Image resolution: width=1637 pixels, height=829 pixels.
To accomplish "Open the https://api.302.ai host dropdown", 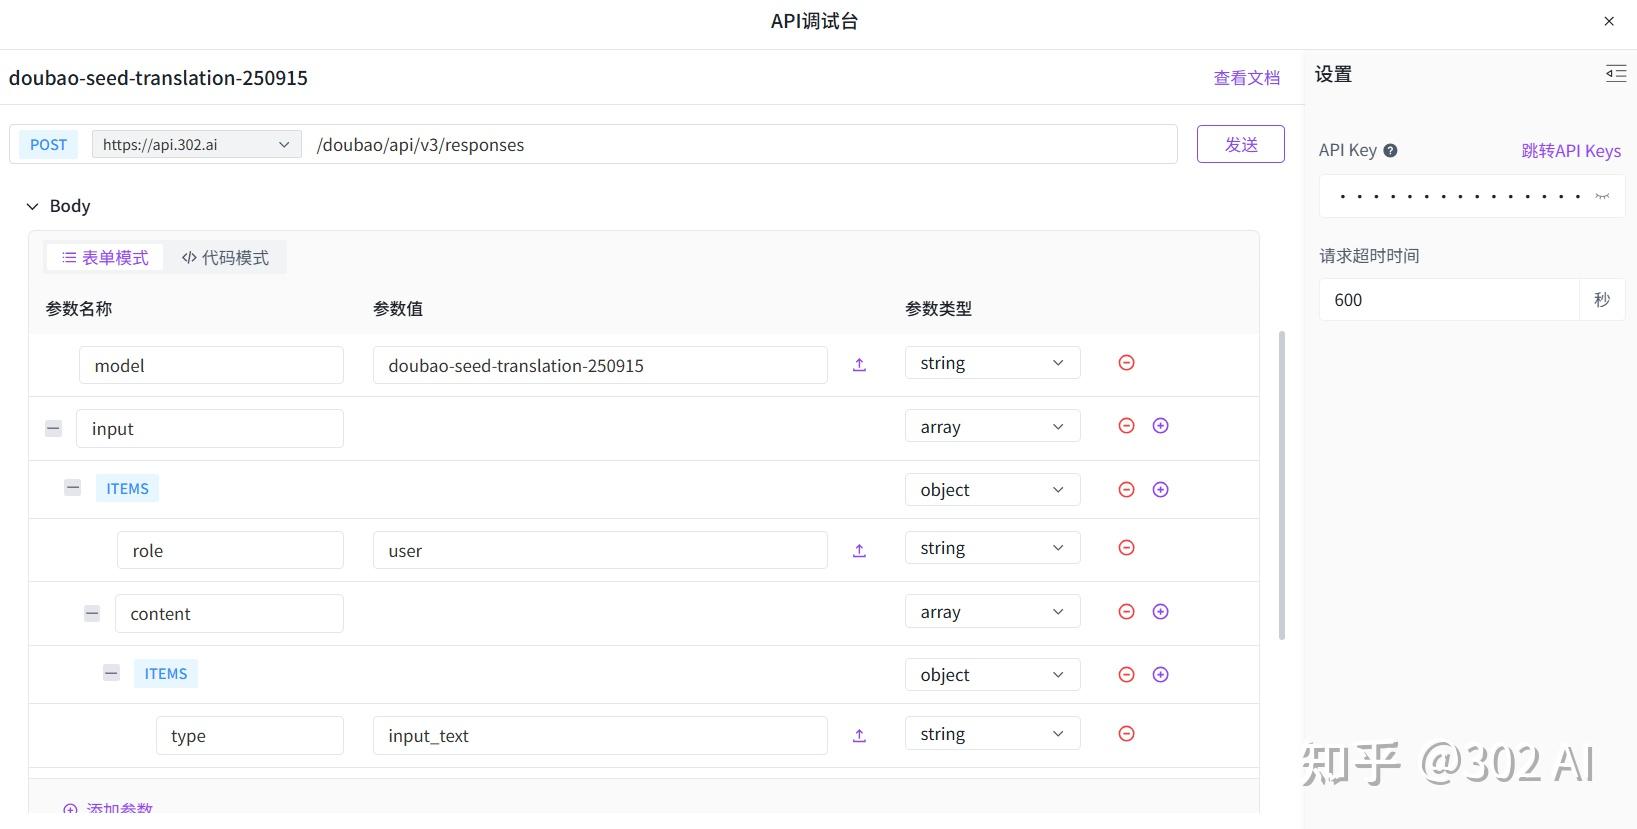I will pyautogui.click(x=197, y=145).
